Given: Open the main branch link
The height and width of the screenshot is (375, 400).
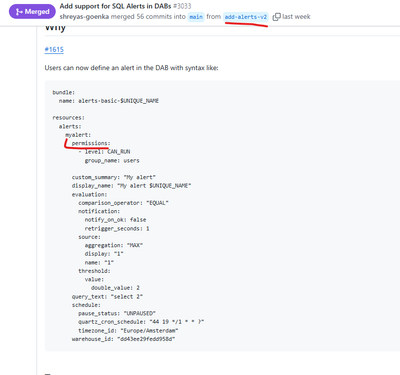Looking at the screenshot, I should [196, 17].
